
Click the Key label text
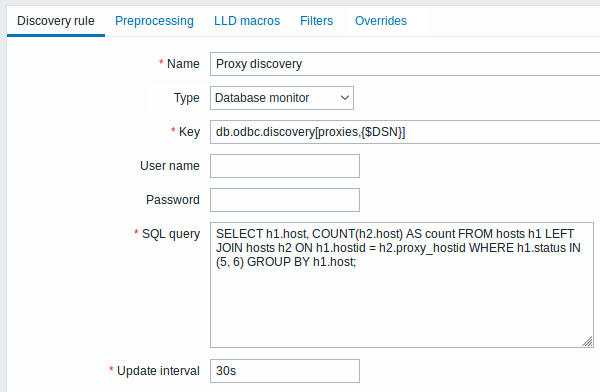click(189, 132)
